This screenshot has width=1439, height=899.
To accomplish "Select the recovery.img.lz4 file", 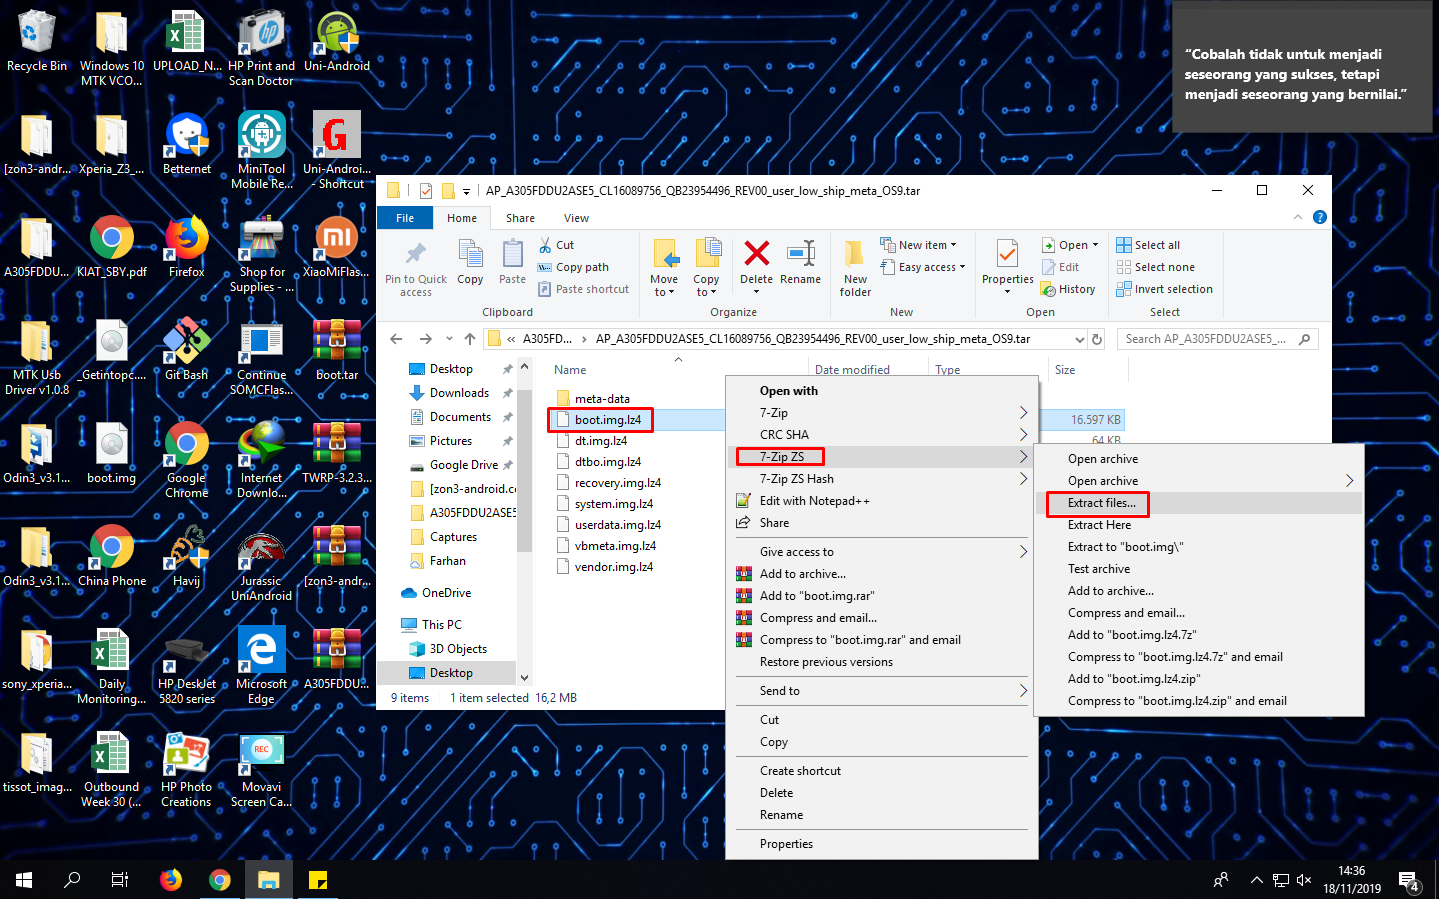I will click(x=617, y=483).
